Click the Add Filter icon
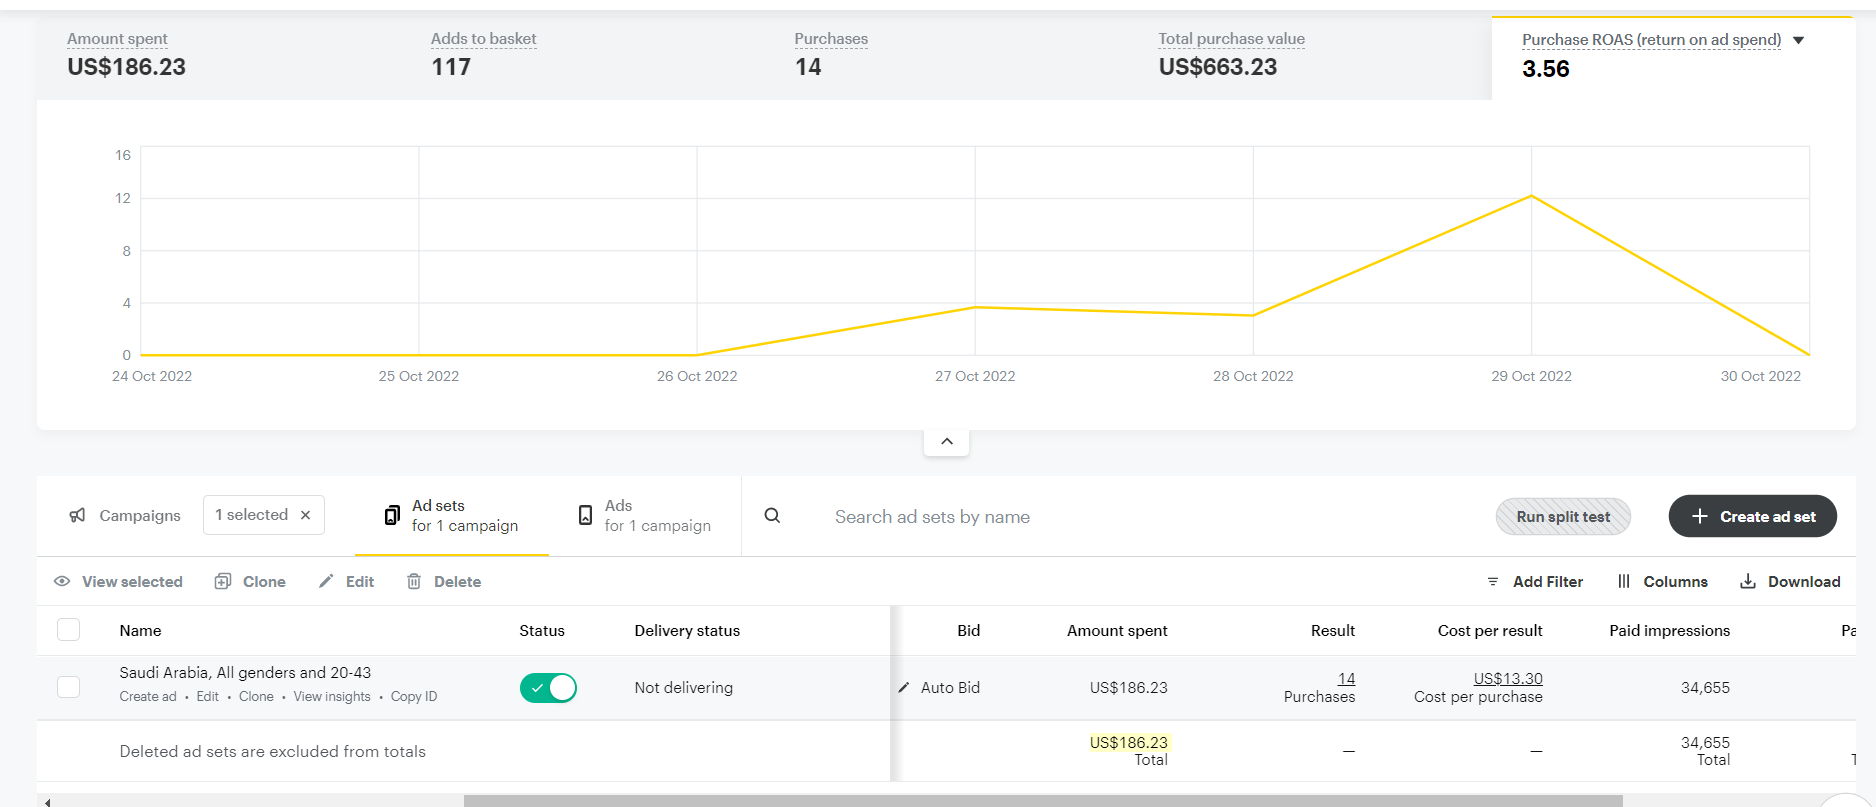 (1493, 582)
